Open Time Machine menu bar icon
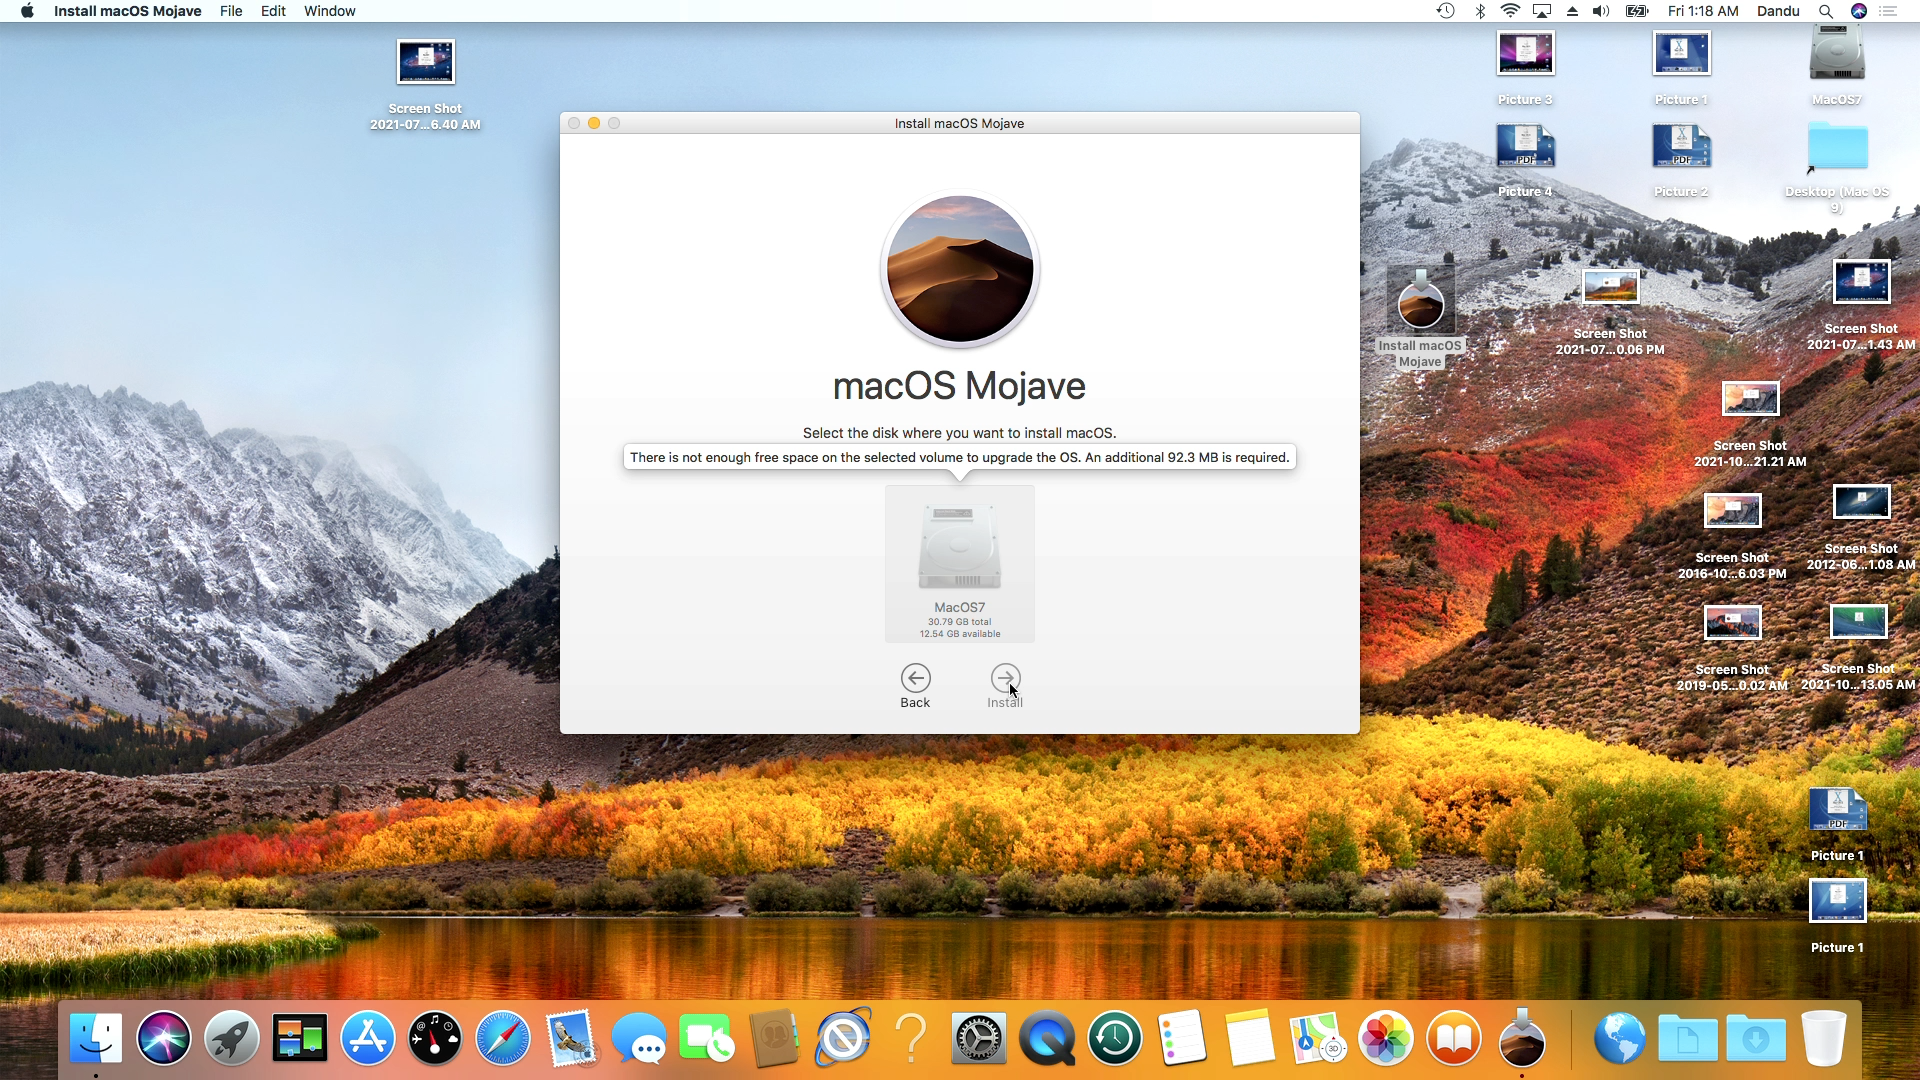Screen dimensions: 1920x1080 1445,11
